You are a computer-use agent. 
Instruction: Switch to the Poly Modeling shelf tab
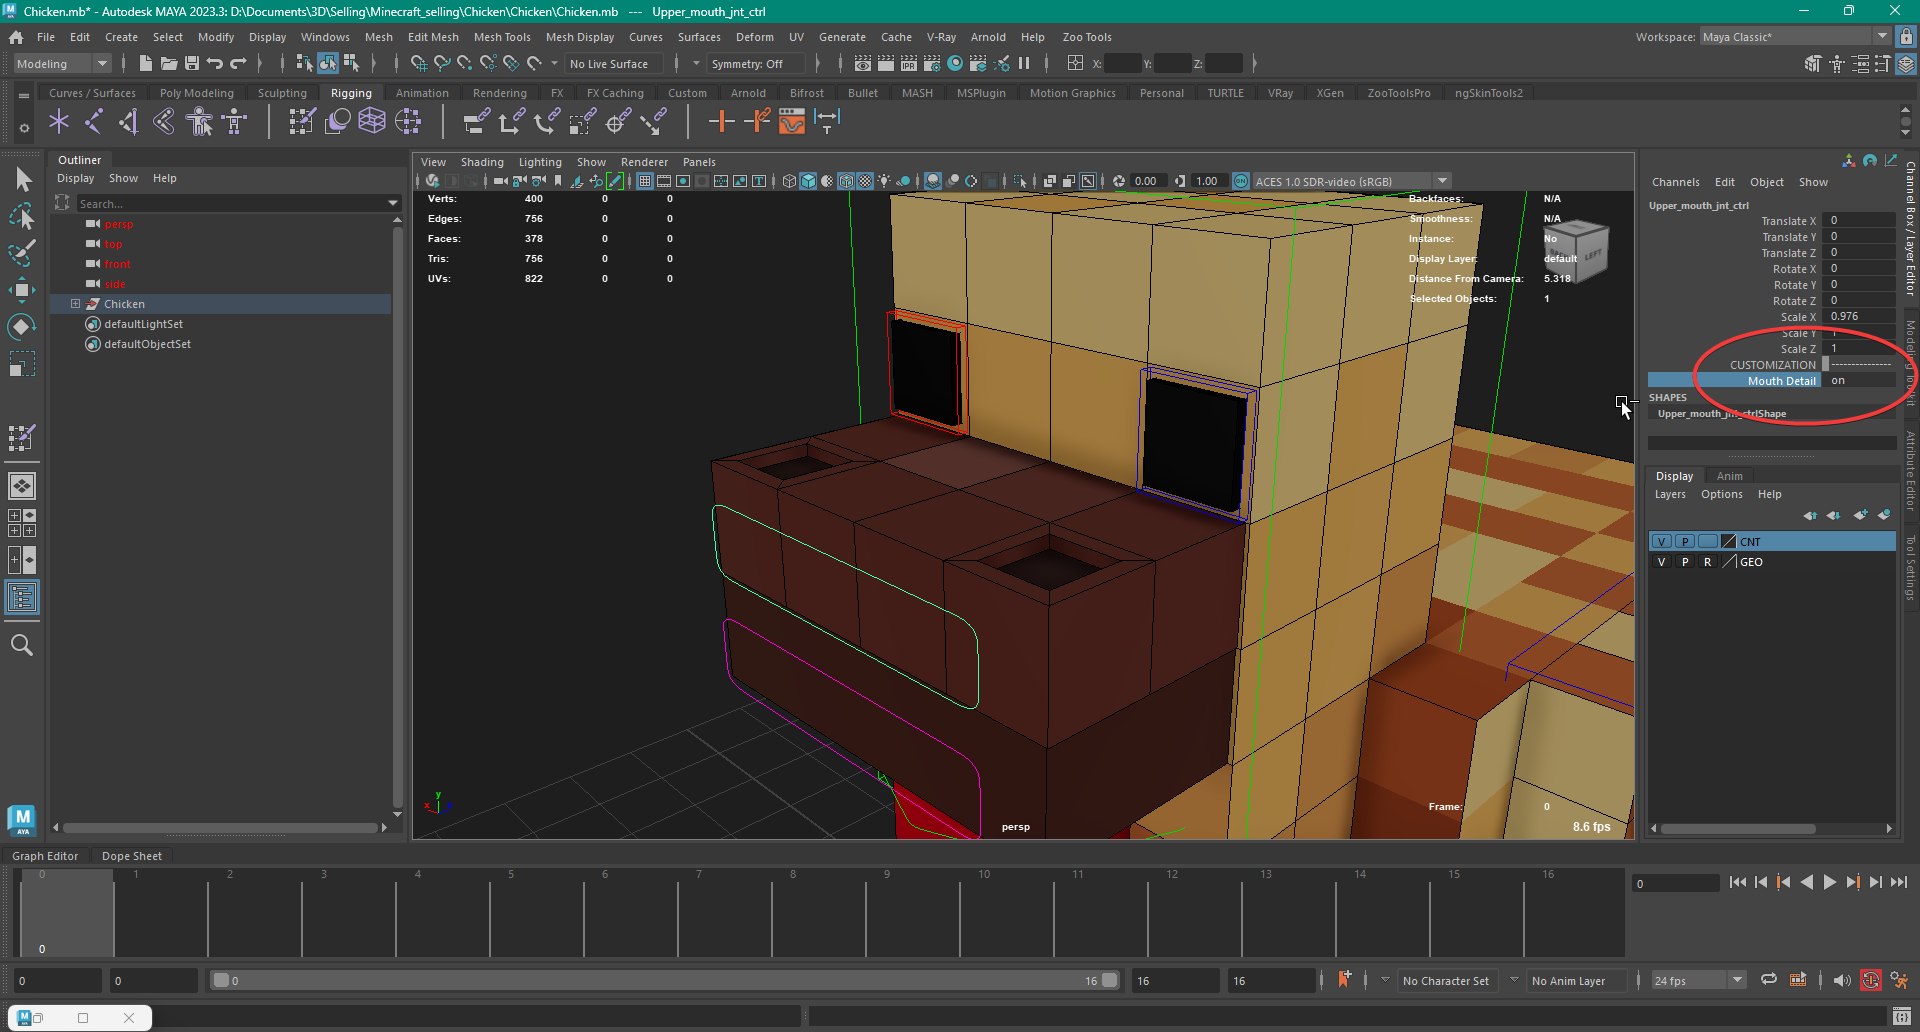coord(197,93)
